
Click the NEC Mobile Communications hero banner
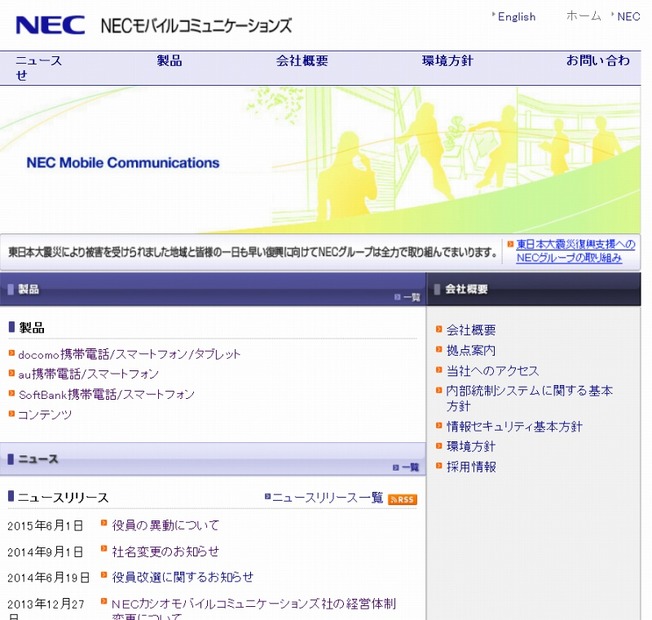tap(320, 160)
